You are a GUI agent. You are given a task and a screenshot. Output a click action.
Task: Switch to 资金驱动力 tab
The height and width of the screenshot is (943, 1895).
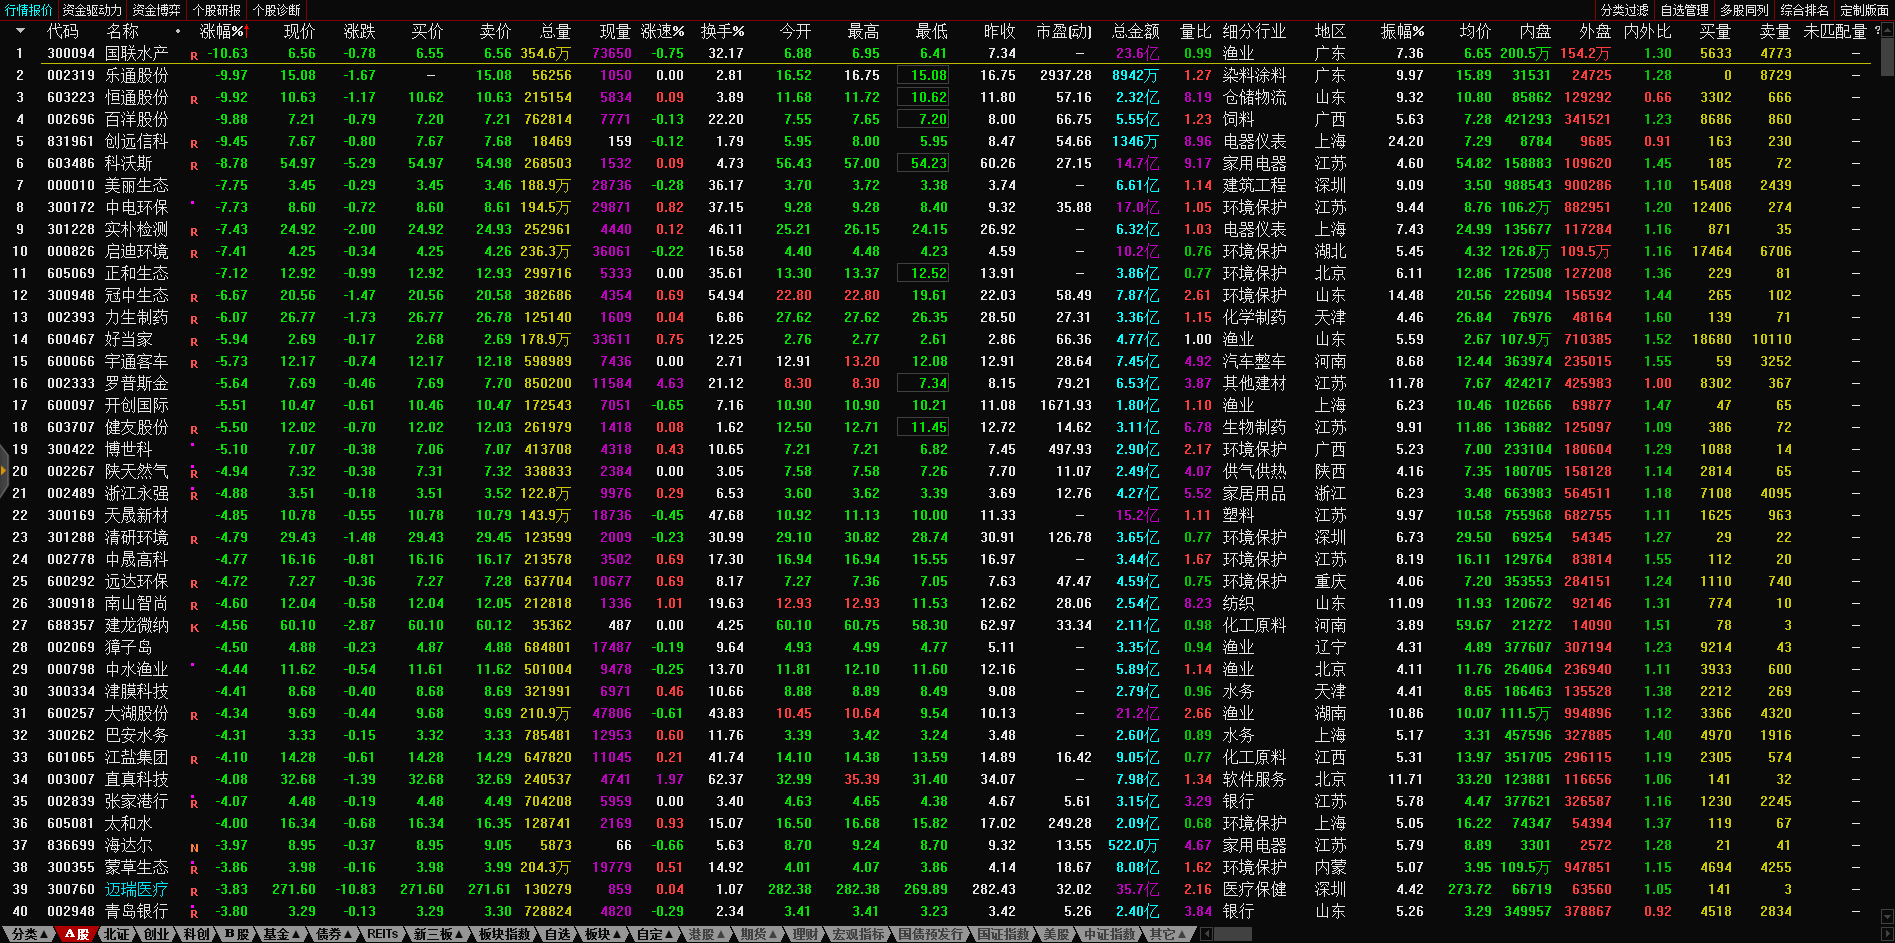[92, 10]
